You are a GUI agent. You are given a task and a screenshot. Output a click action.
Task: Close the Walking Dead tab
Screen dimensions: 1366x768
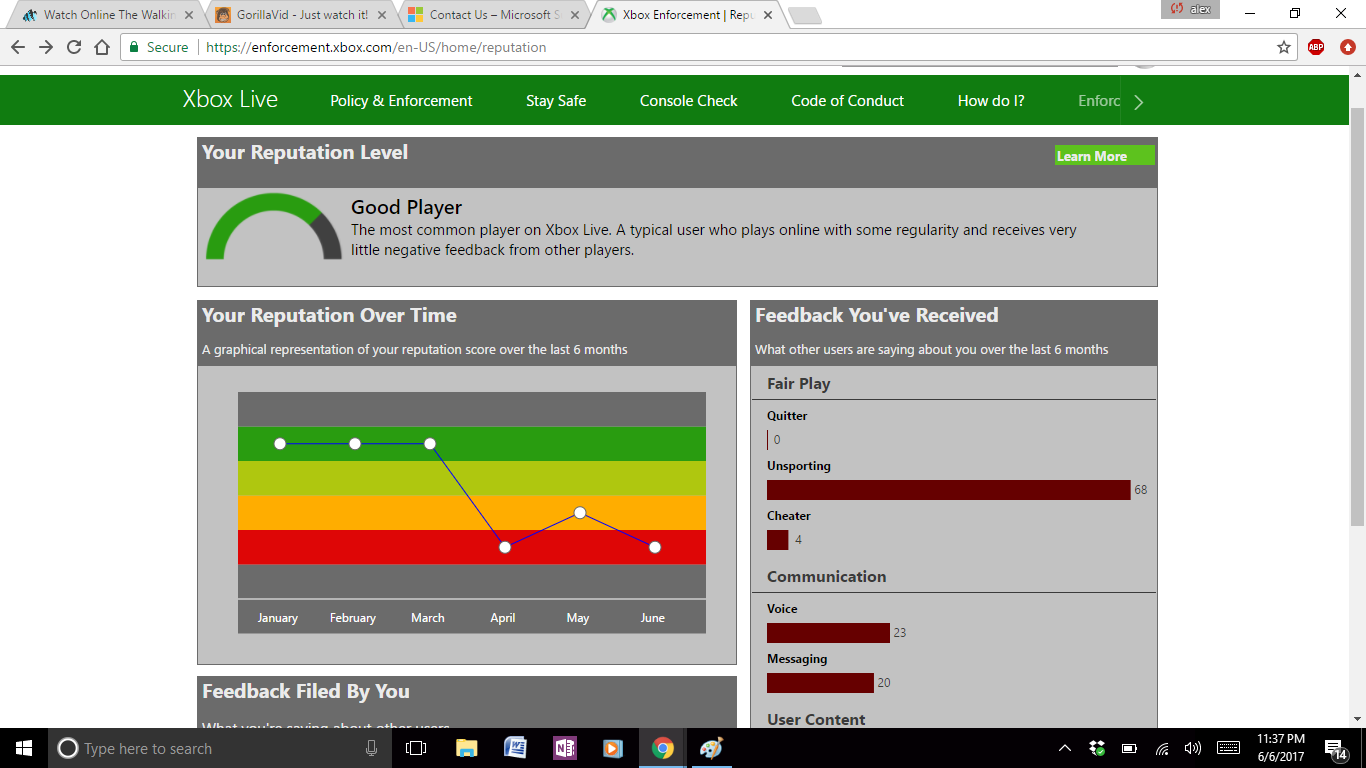[189, 15]
